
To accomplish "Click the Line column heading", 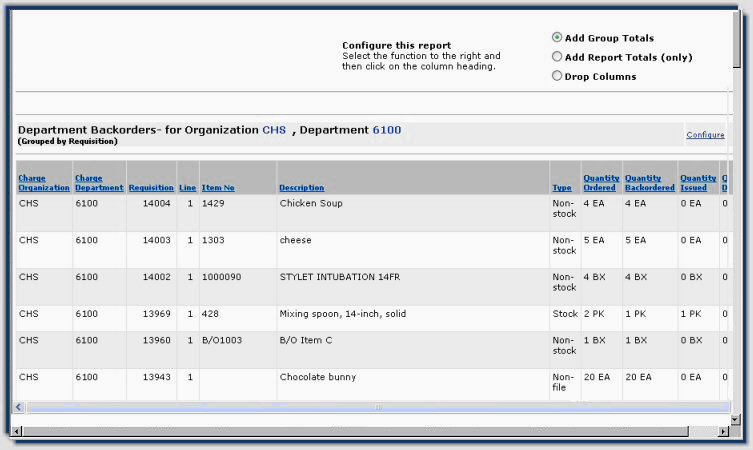I will point(187,188).
